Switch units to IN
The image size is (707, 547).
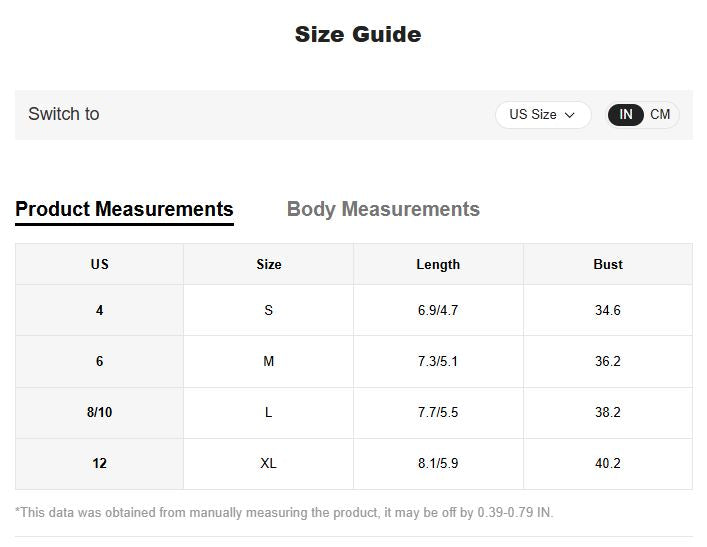click(x=625, y=115)
